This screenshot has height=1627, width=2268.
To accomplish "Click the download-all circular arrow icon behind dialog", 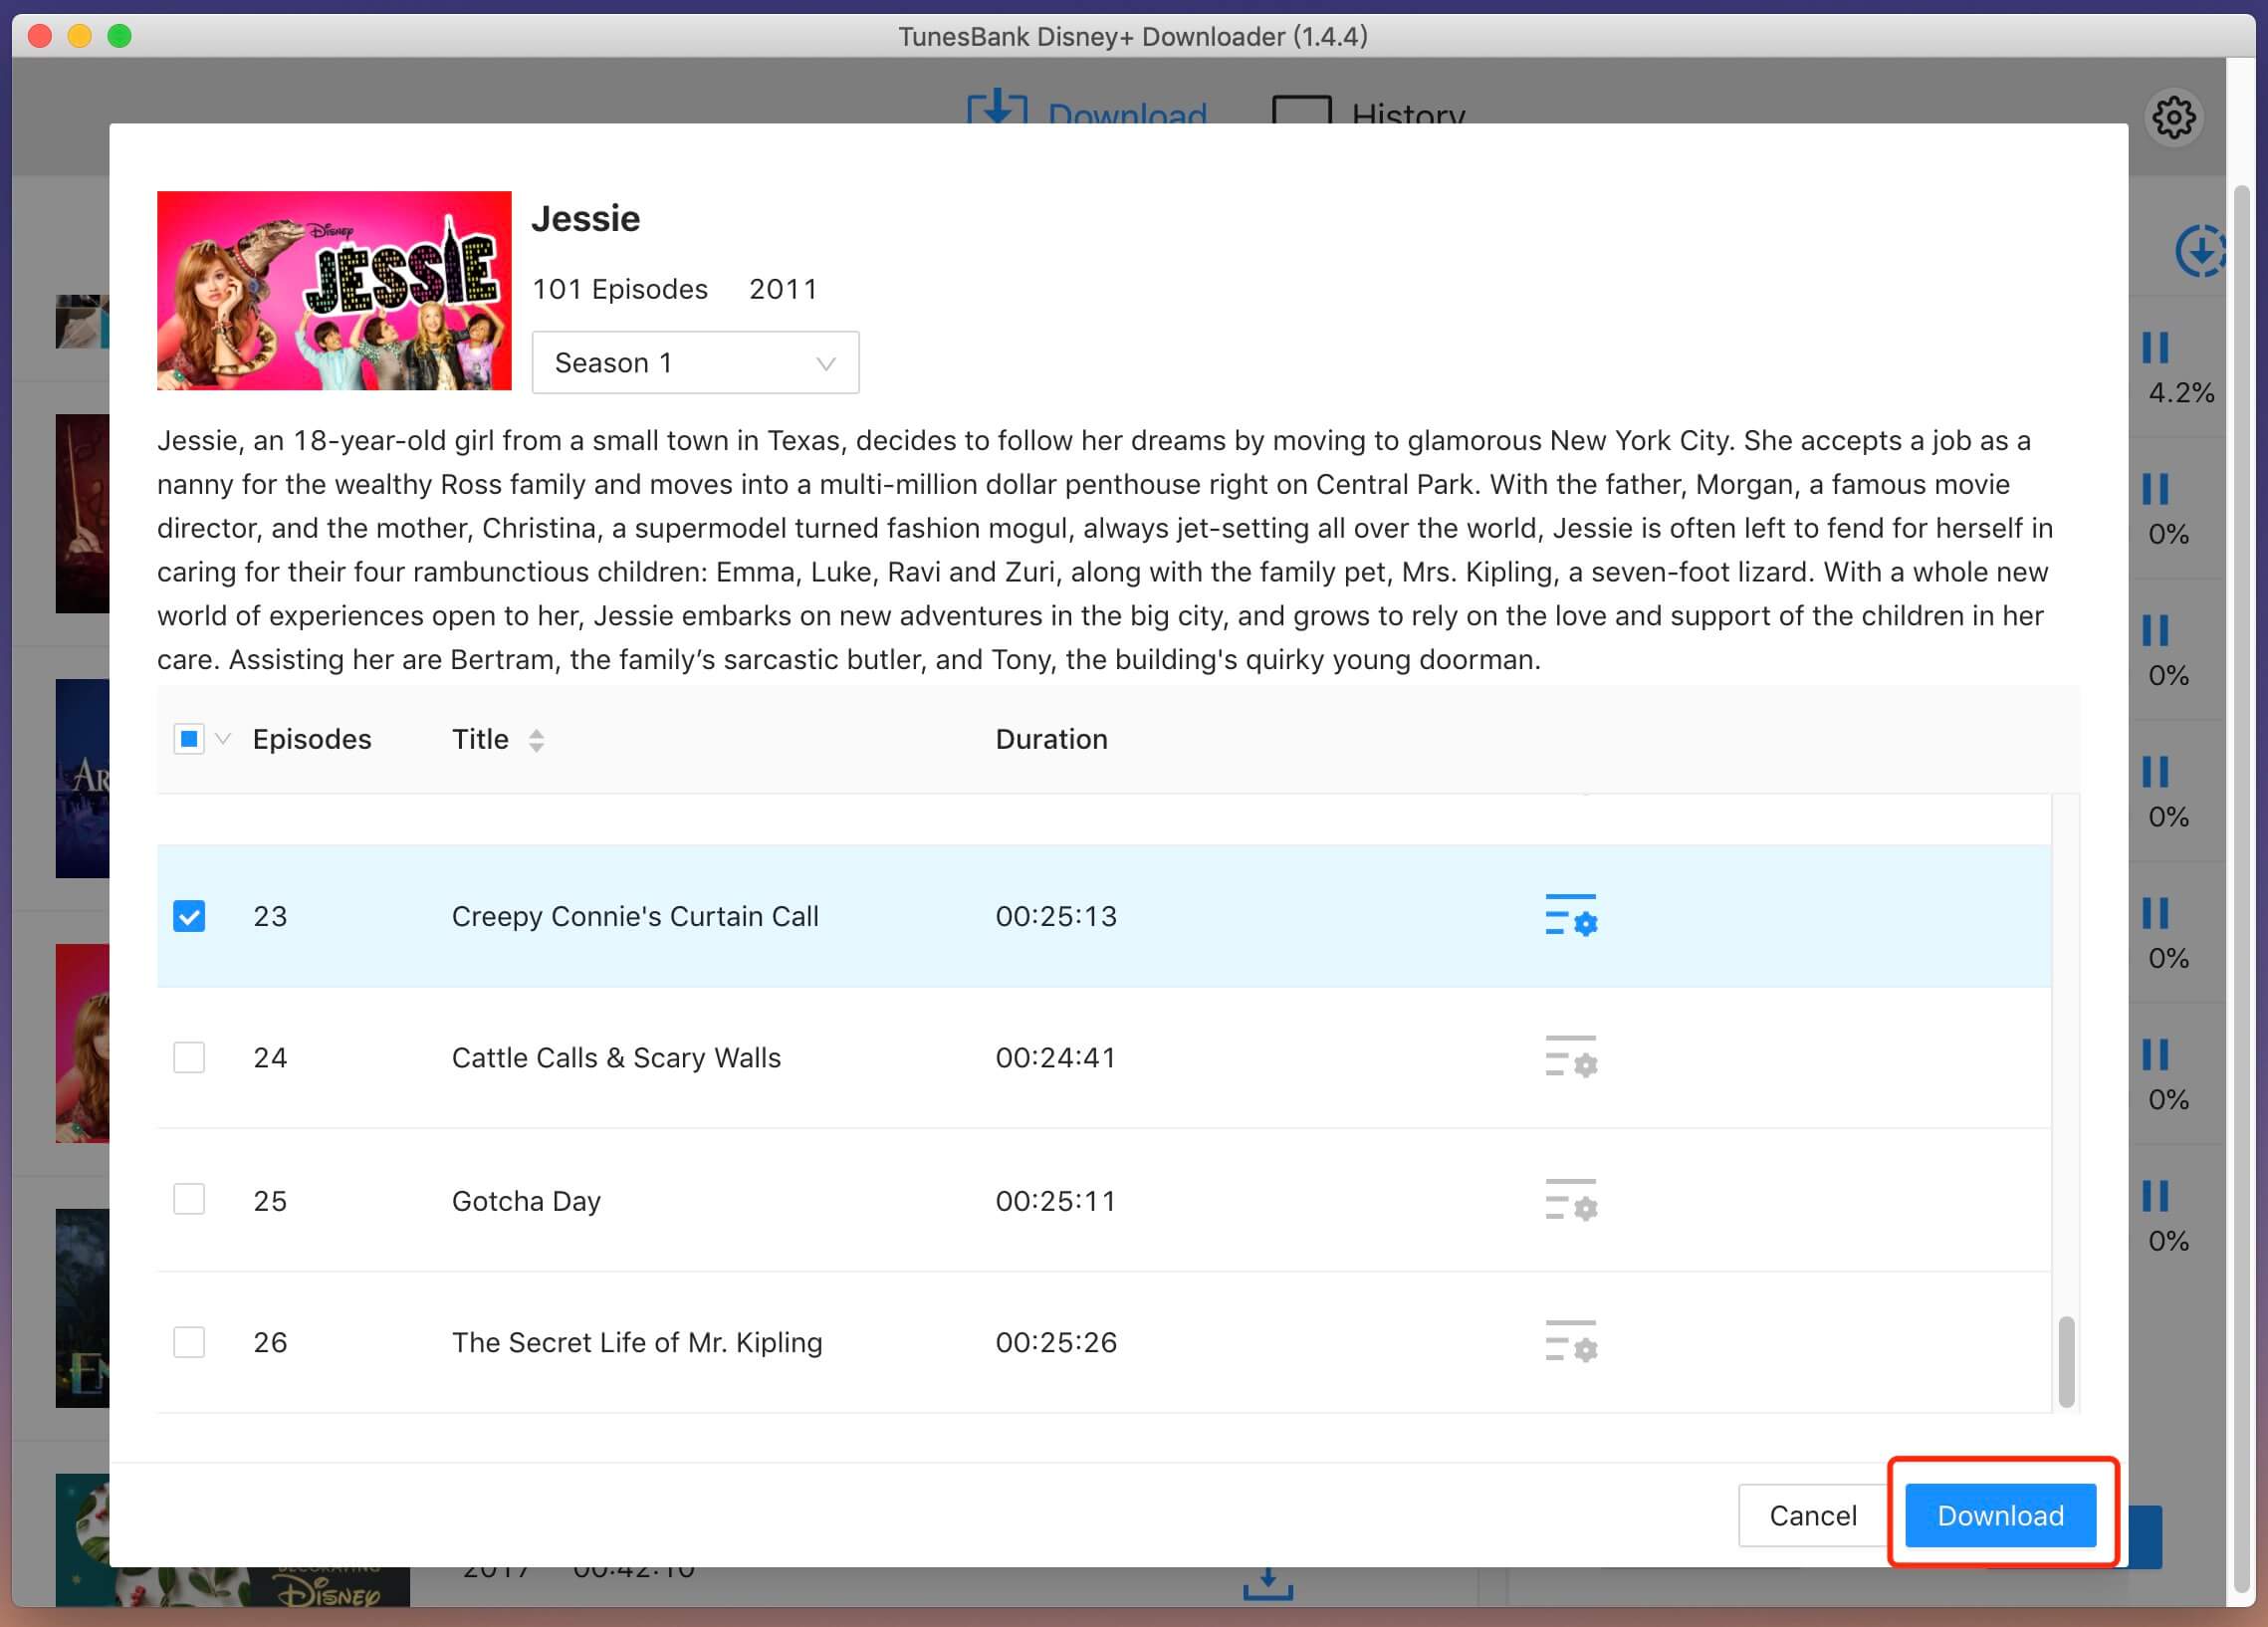I will [x=2200, y=251].
